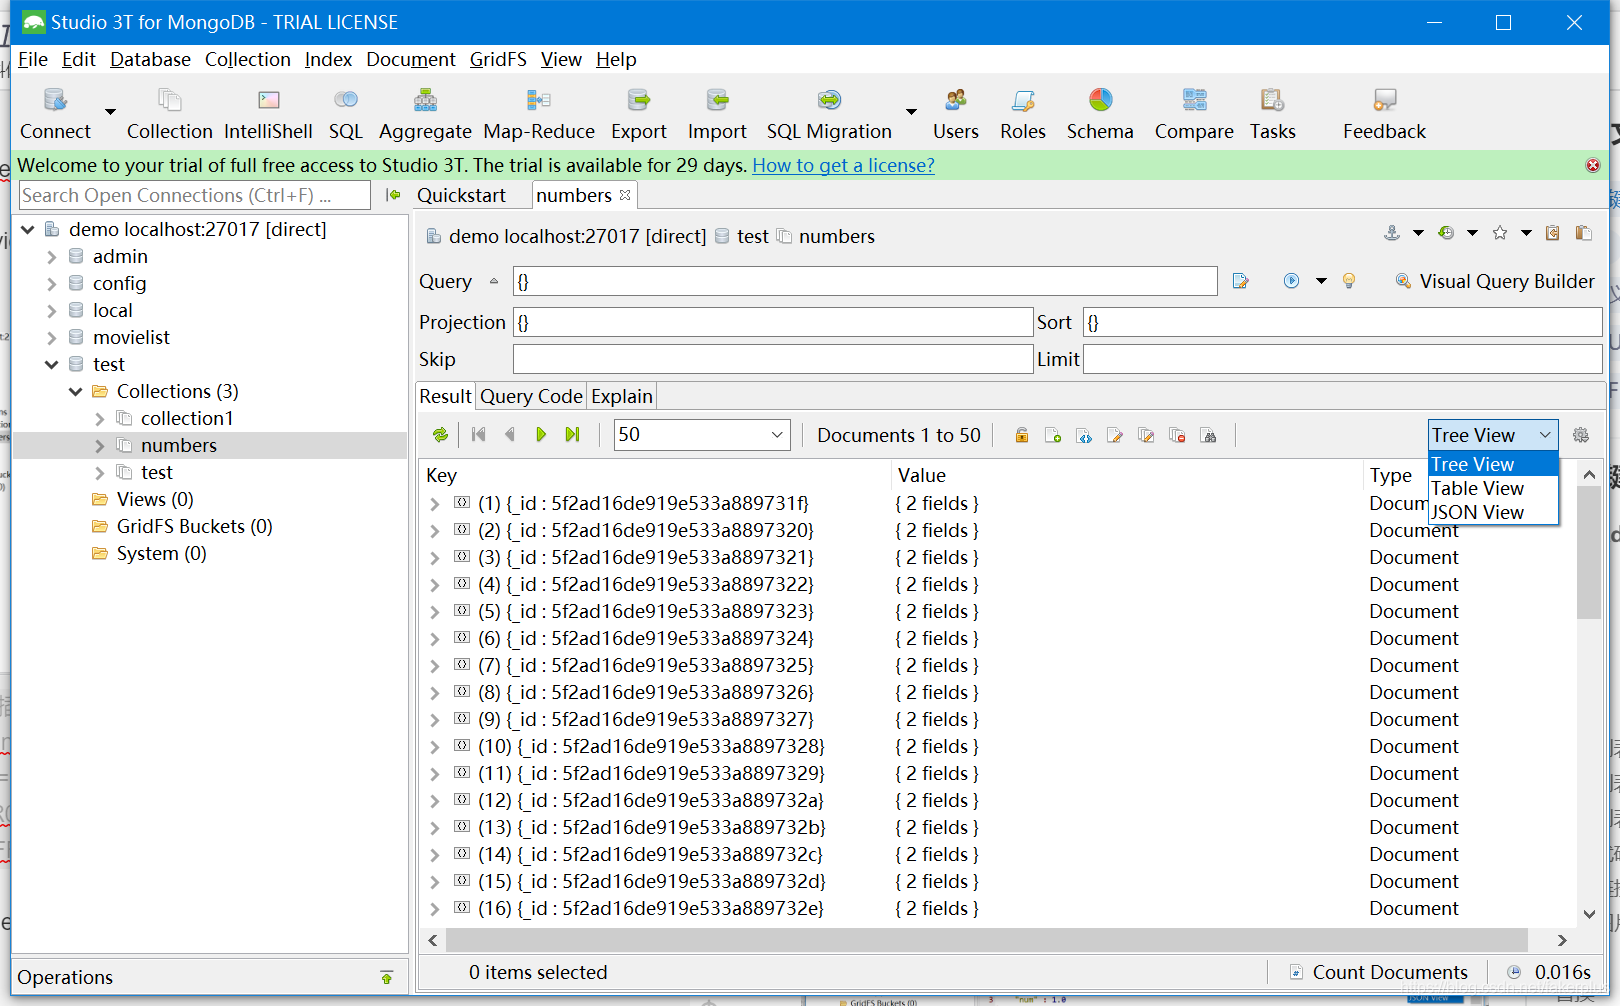Viewport: 1620px width, 1006px height.
Task: Click the lightbulb query hint icon
Action: click(1349, 281)
